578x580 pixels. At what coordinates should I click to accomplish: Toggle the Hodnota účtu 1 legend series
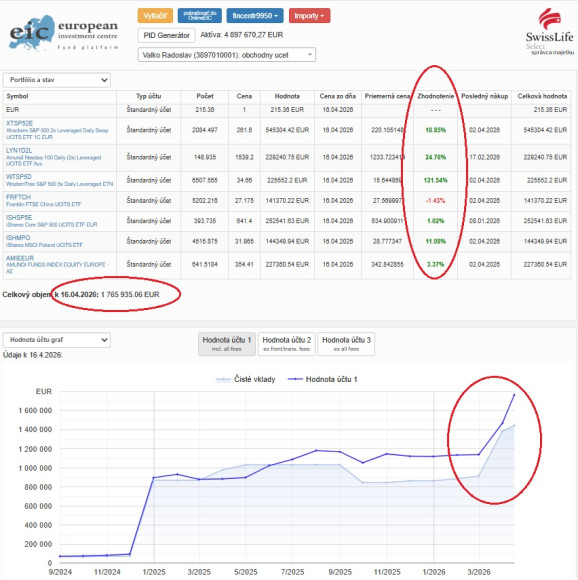click(x=322, y=379)
